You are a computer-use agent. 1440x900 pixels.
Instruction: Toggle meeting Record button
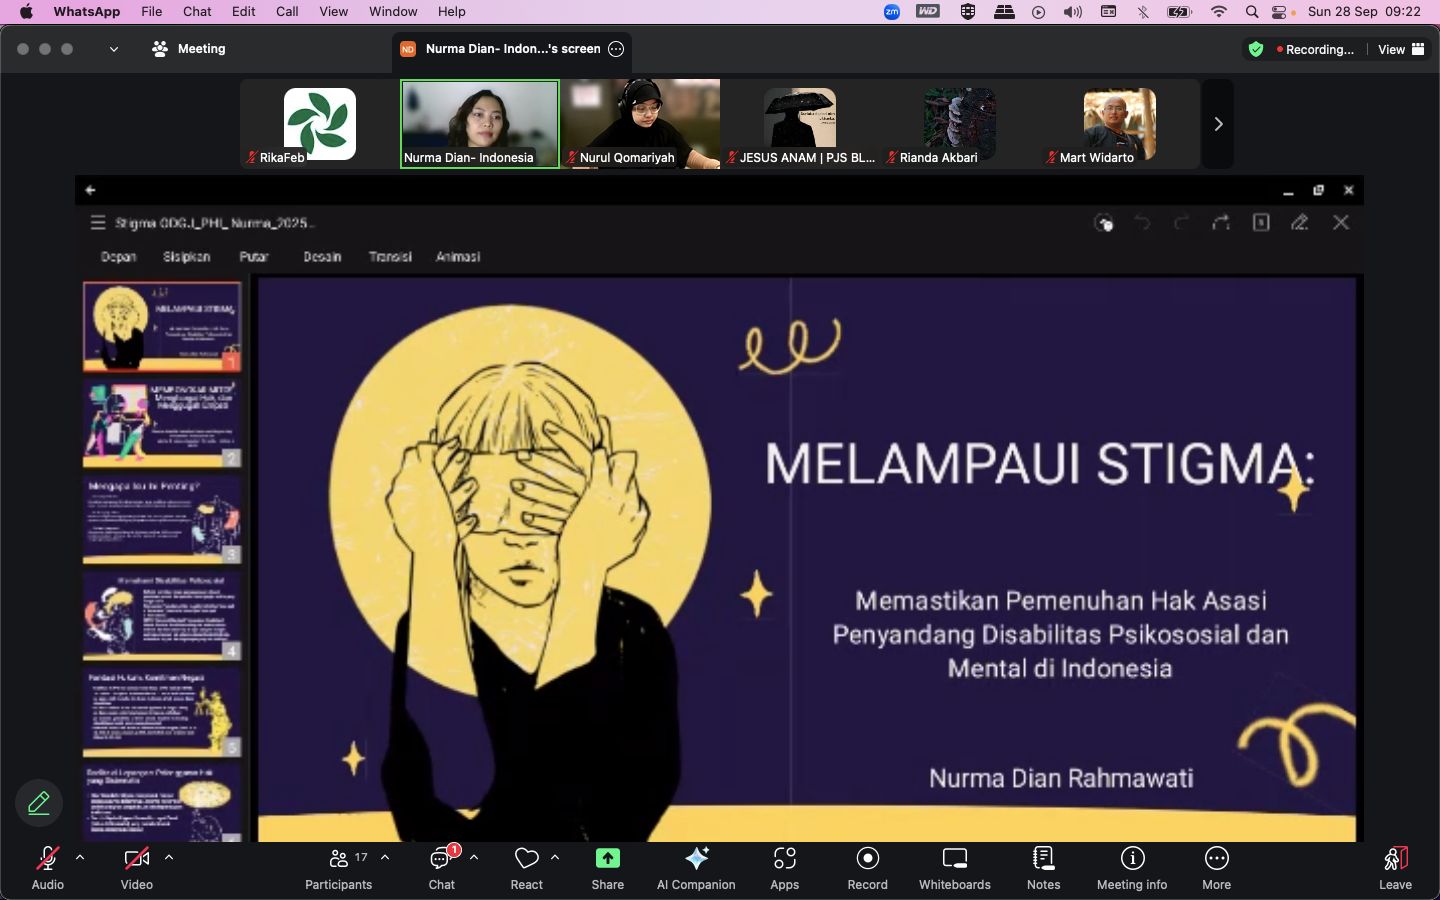click(867, 867)
